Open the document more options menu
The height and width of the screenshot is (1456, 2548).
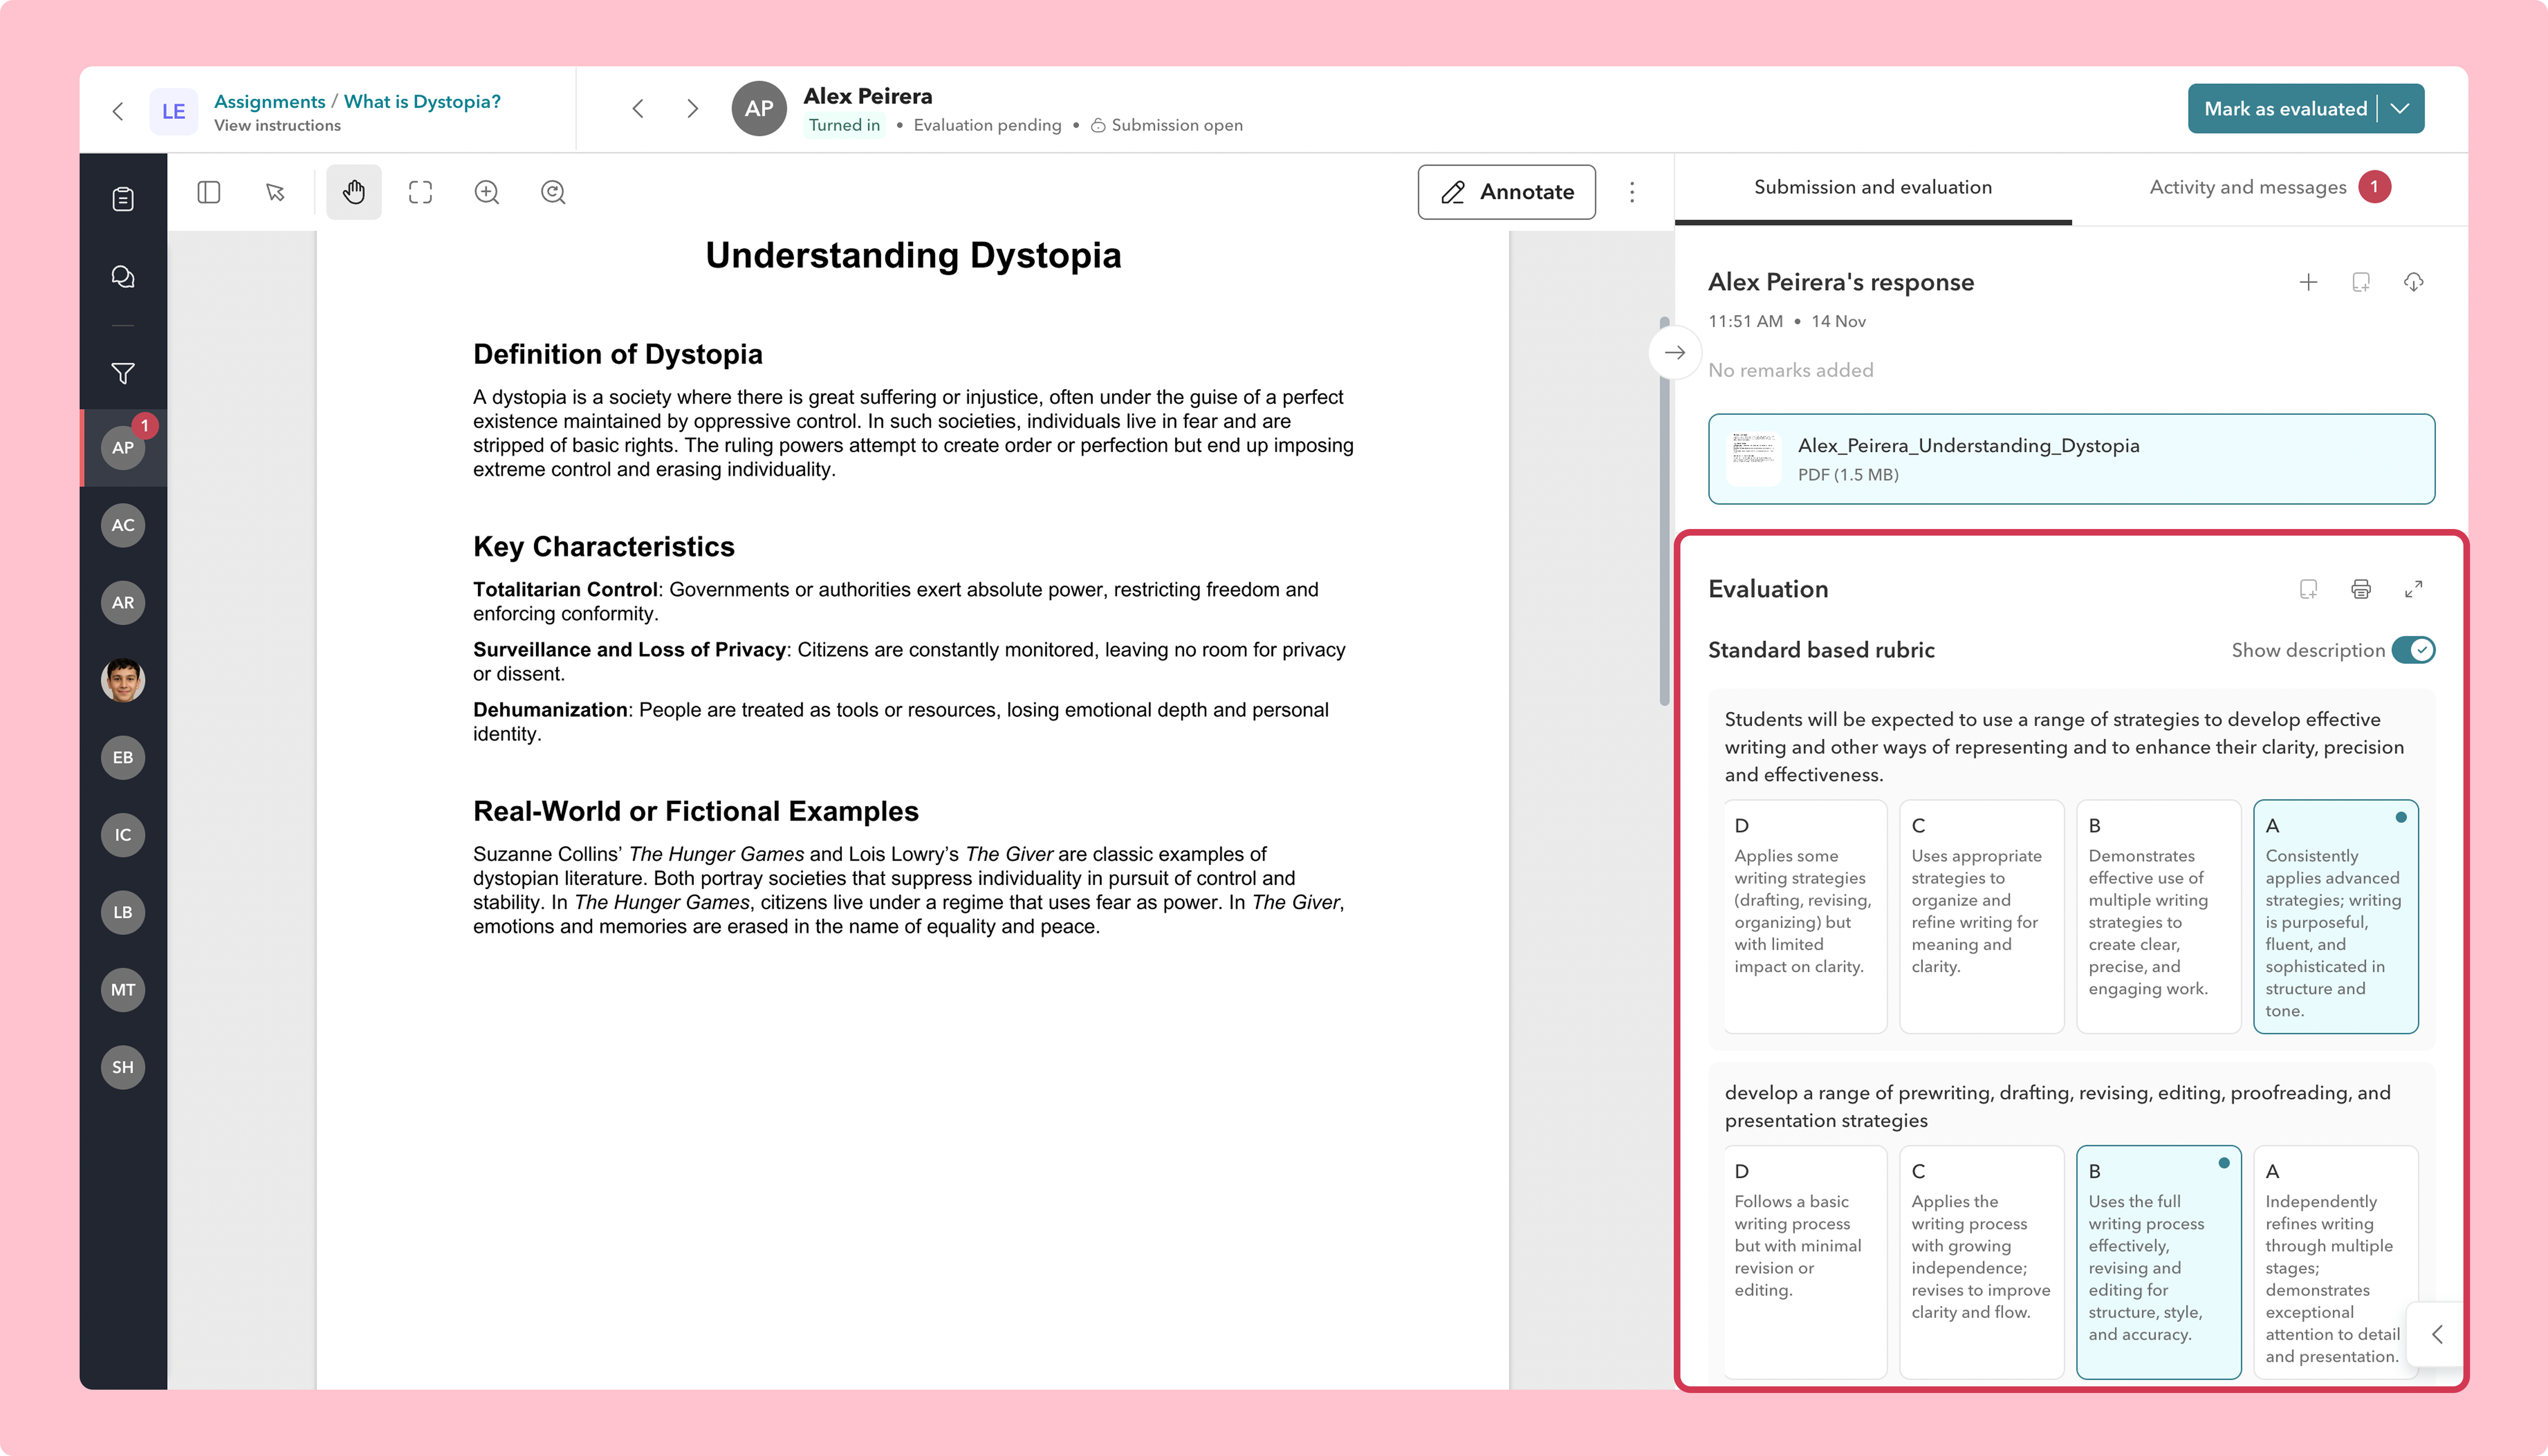(1632, 192)
